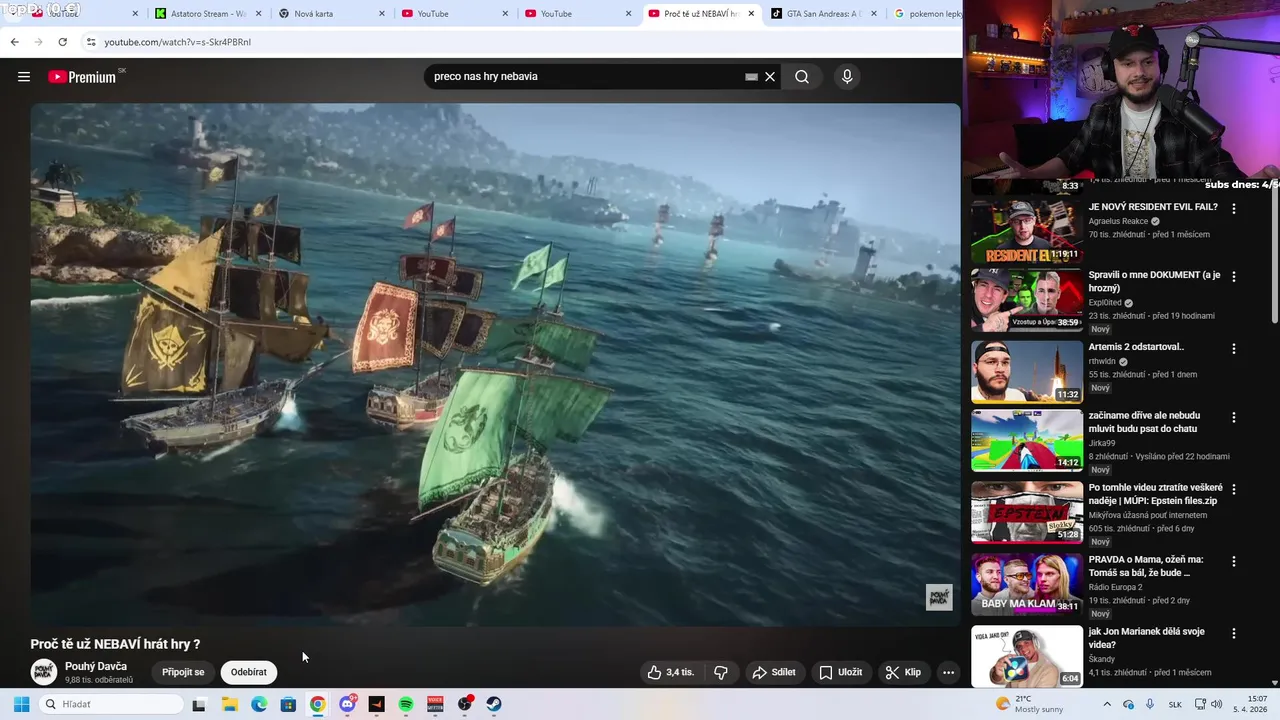Open options for JE NOVÝ RESIDENT EVIL FAIL

1234,209
